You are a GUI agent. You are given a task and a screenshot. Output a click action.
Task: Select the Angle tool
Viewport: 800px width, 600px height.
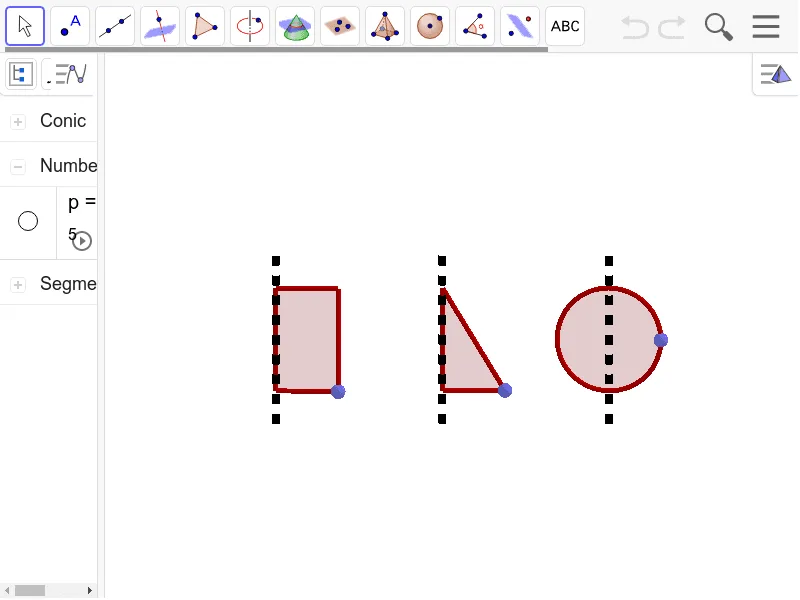point(474,26)
